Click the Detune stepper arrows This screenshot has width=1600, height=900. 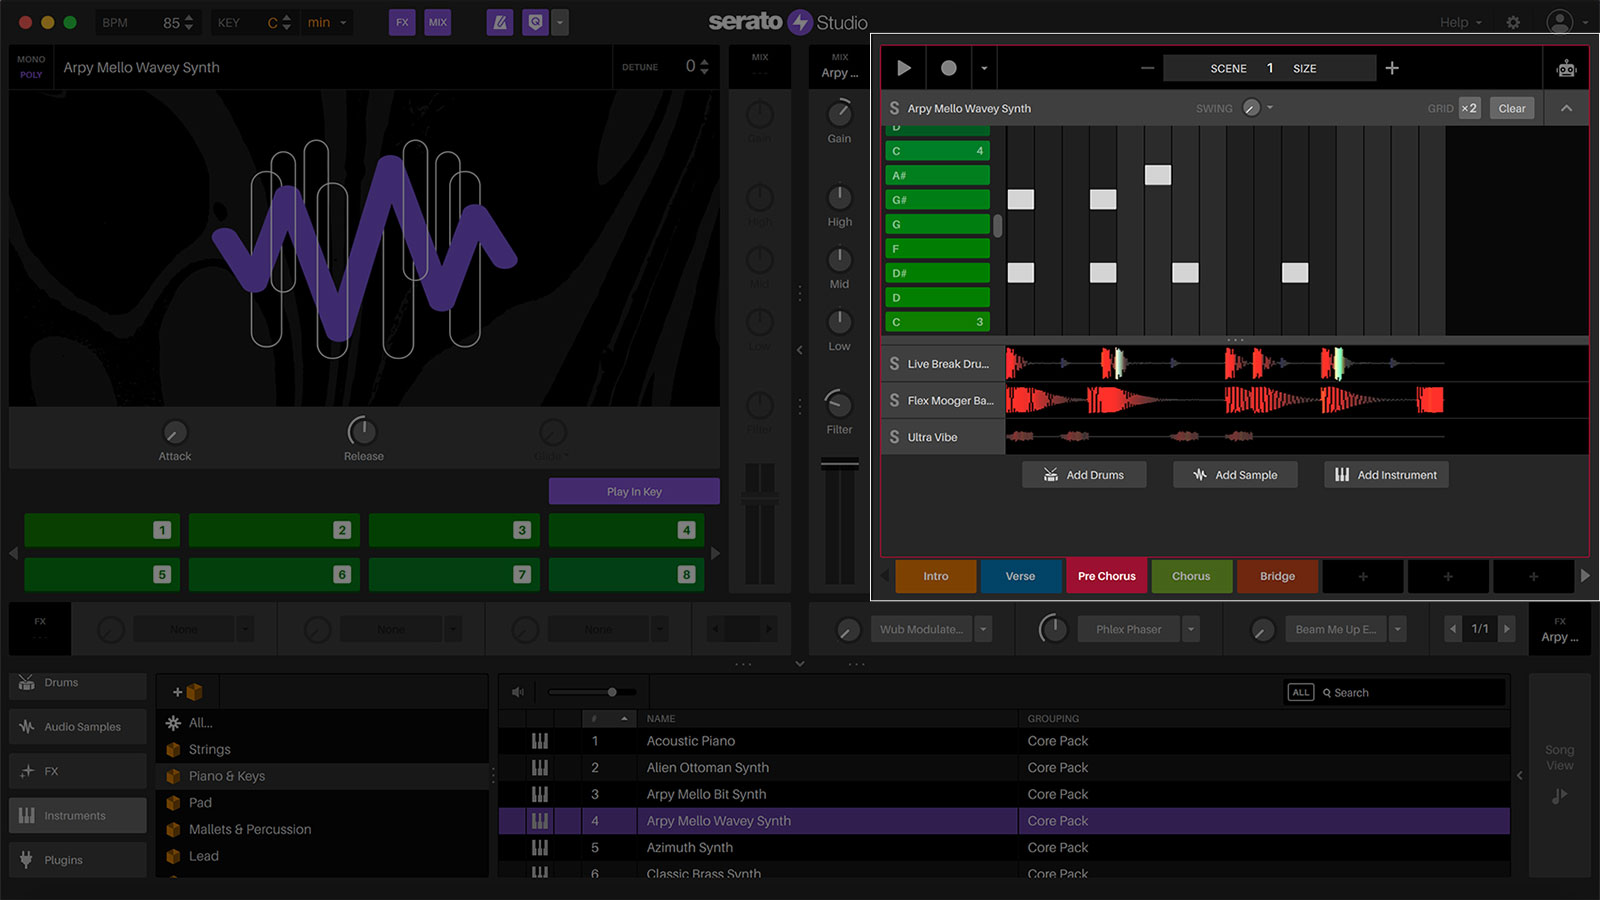pos(704,67)
